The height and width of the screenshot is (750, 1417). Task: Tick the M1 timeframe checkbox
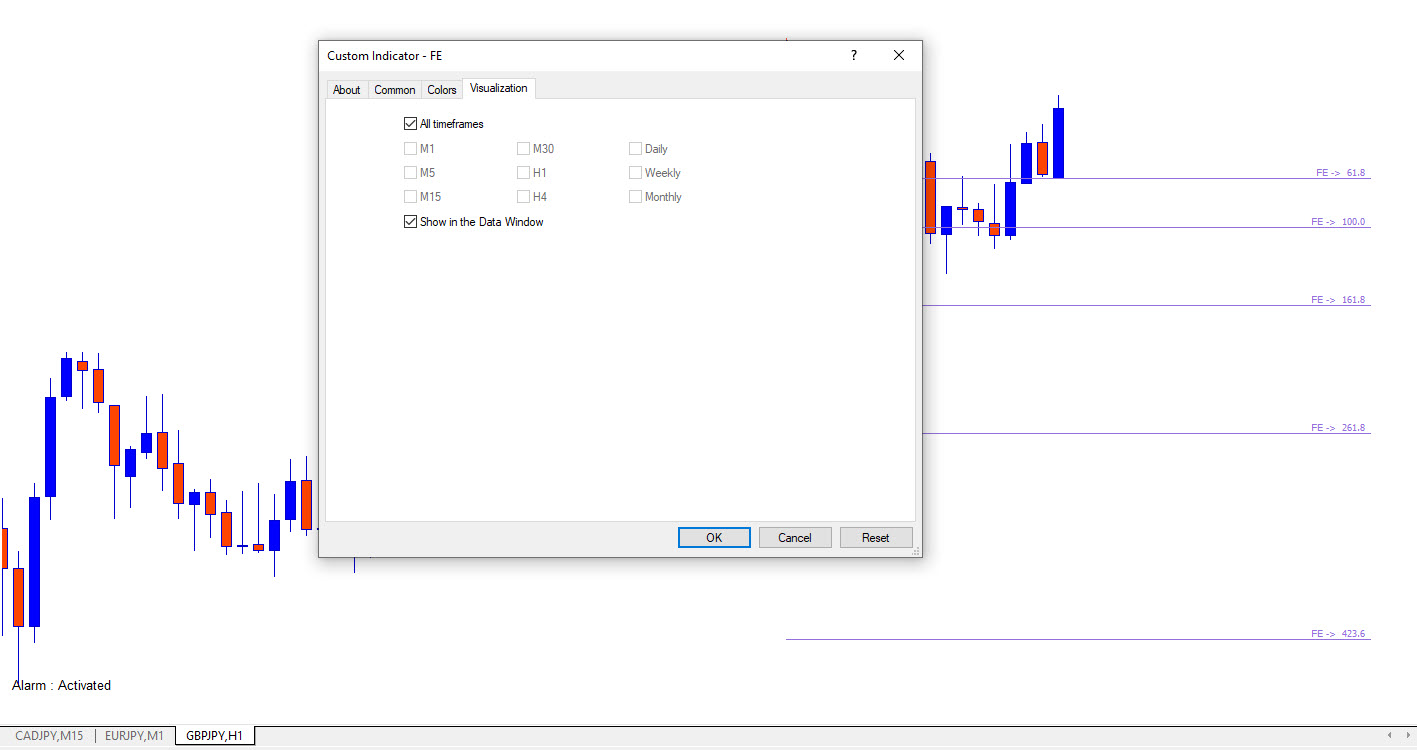click(410, 149)
